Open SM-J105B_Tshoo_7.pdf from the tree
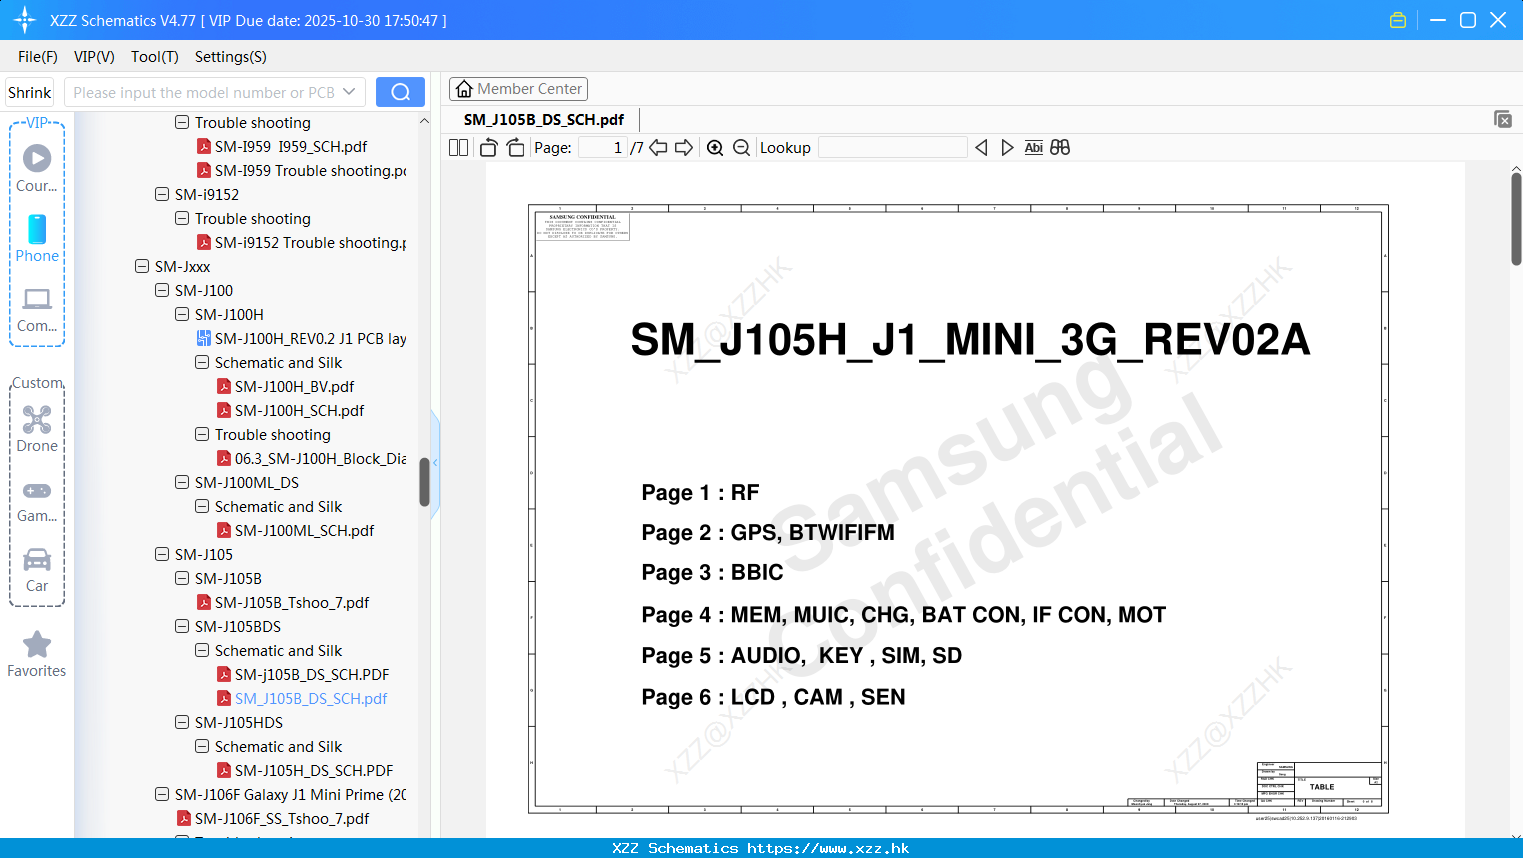Screen dimensions: 1523x858 click(291, 602)
